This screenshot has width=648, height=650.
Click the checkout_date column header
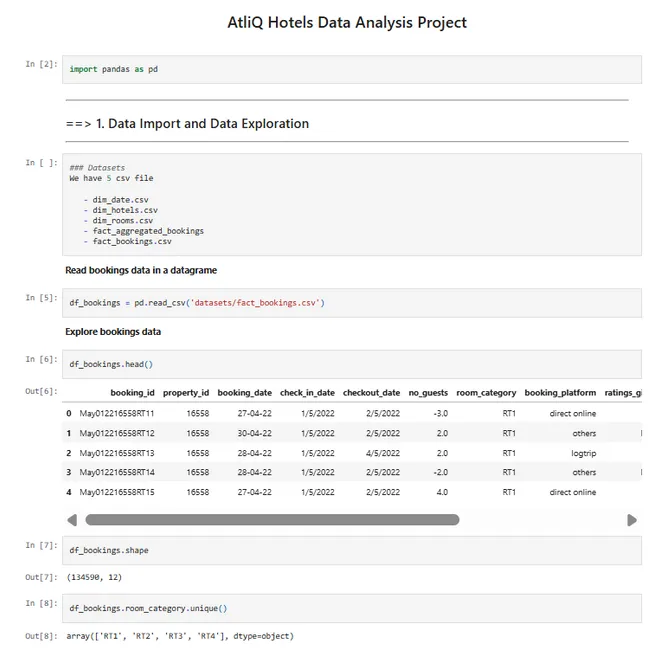tap(371, 393)
